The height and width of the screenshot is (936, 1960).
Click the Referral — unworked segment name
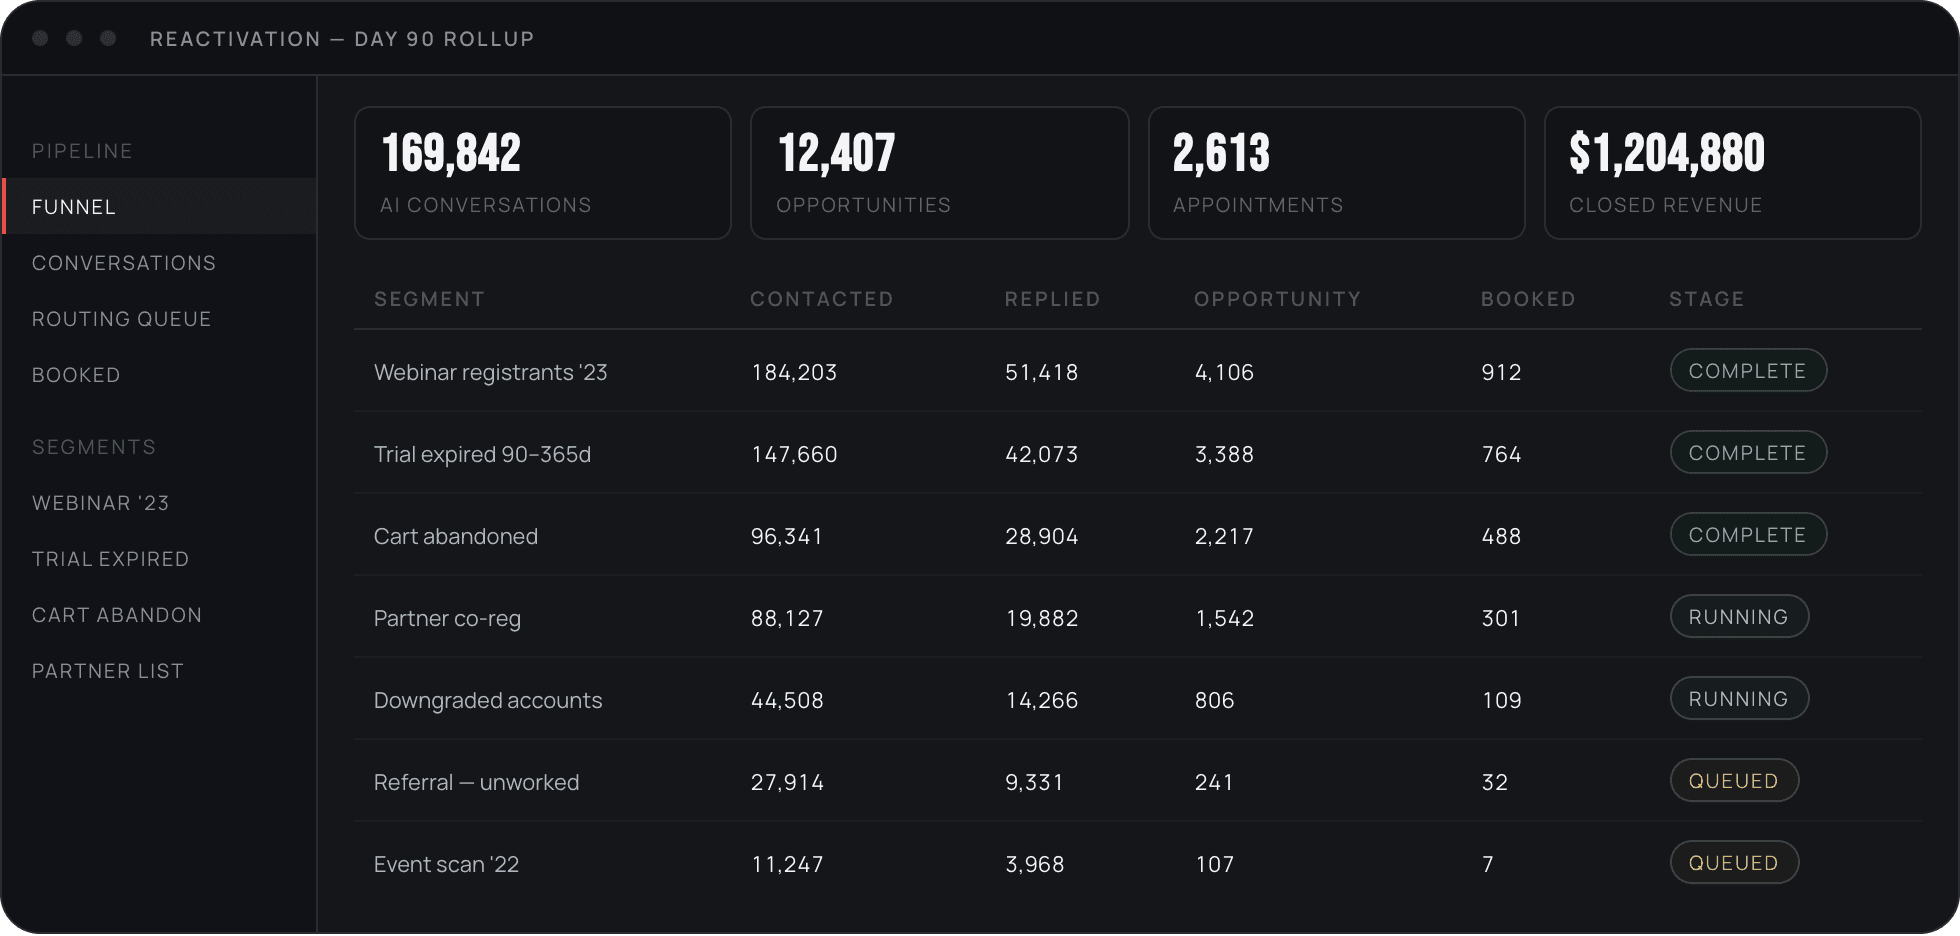point(476,782)
